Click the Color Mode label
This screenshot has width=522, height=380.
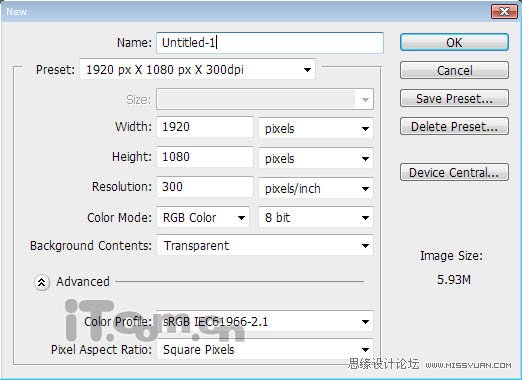[x=119, y=218]
